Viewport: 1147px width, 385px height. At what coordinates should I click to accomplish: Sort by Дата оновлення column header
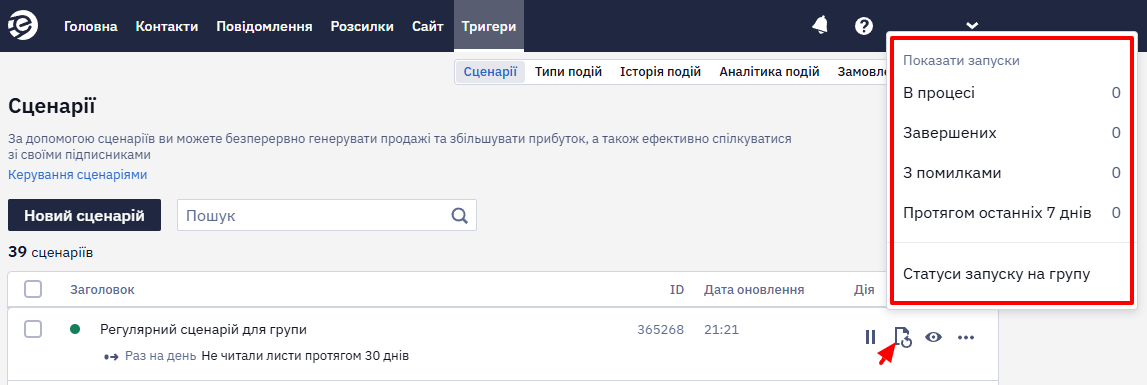pos(754,289)
